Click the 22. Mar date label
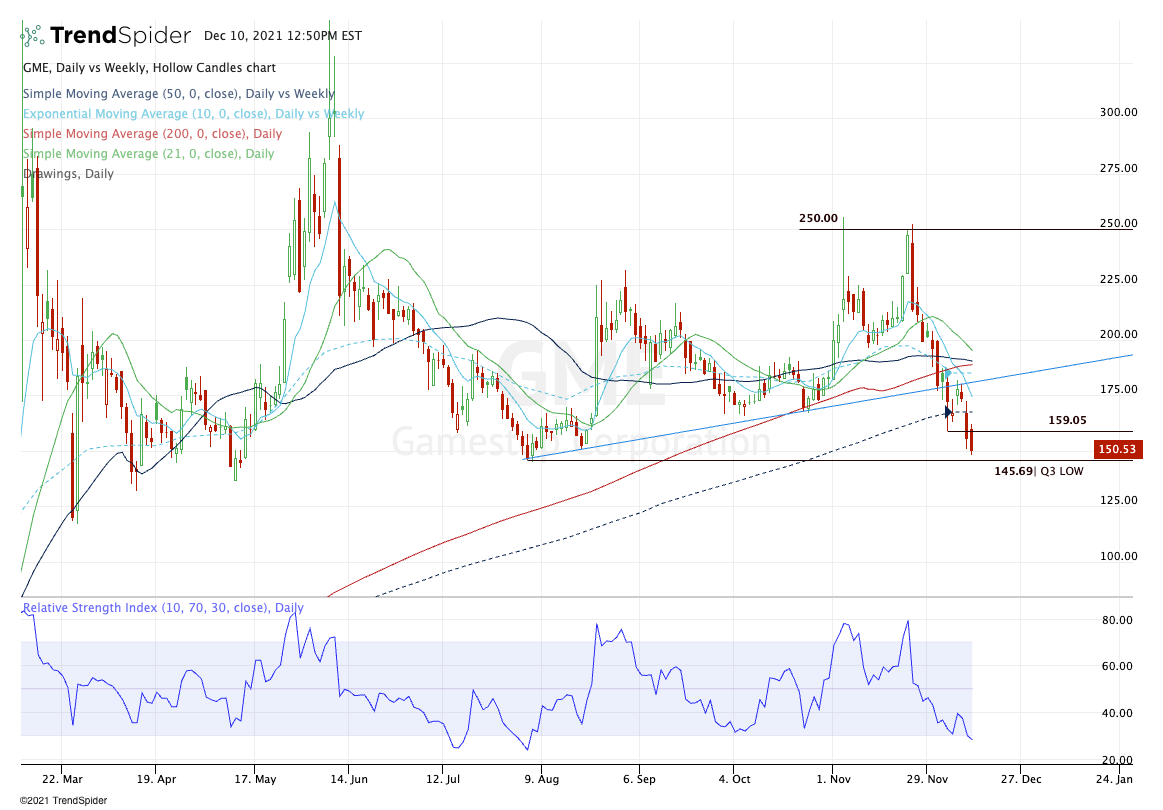The width and height of the screenshot is (1163, 810). click(62, 779)
